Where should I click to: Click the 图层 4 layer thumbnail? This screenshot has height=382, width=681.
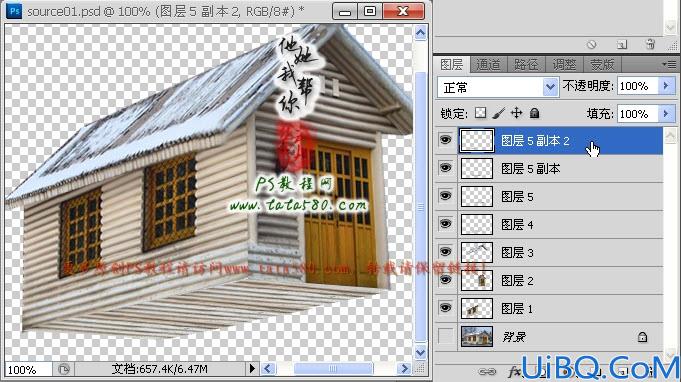tap(476, 224)
